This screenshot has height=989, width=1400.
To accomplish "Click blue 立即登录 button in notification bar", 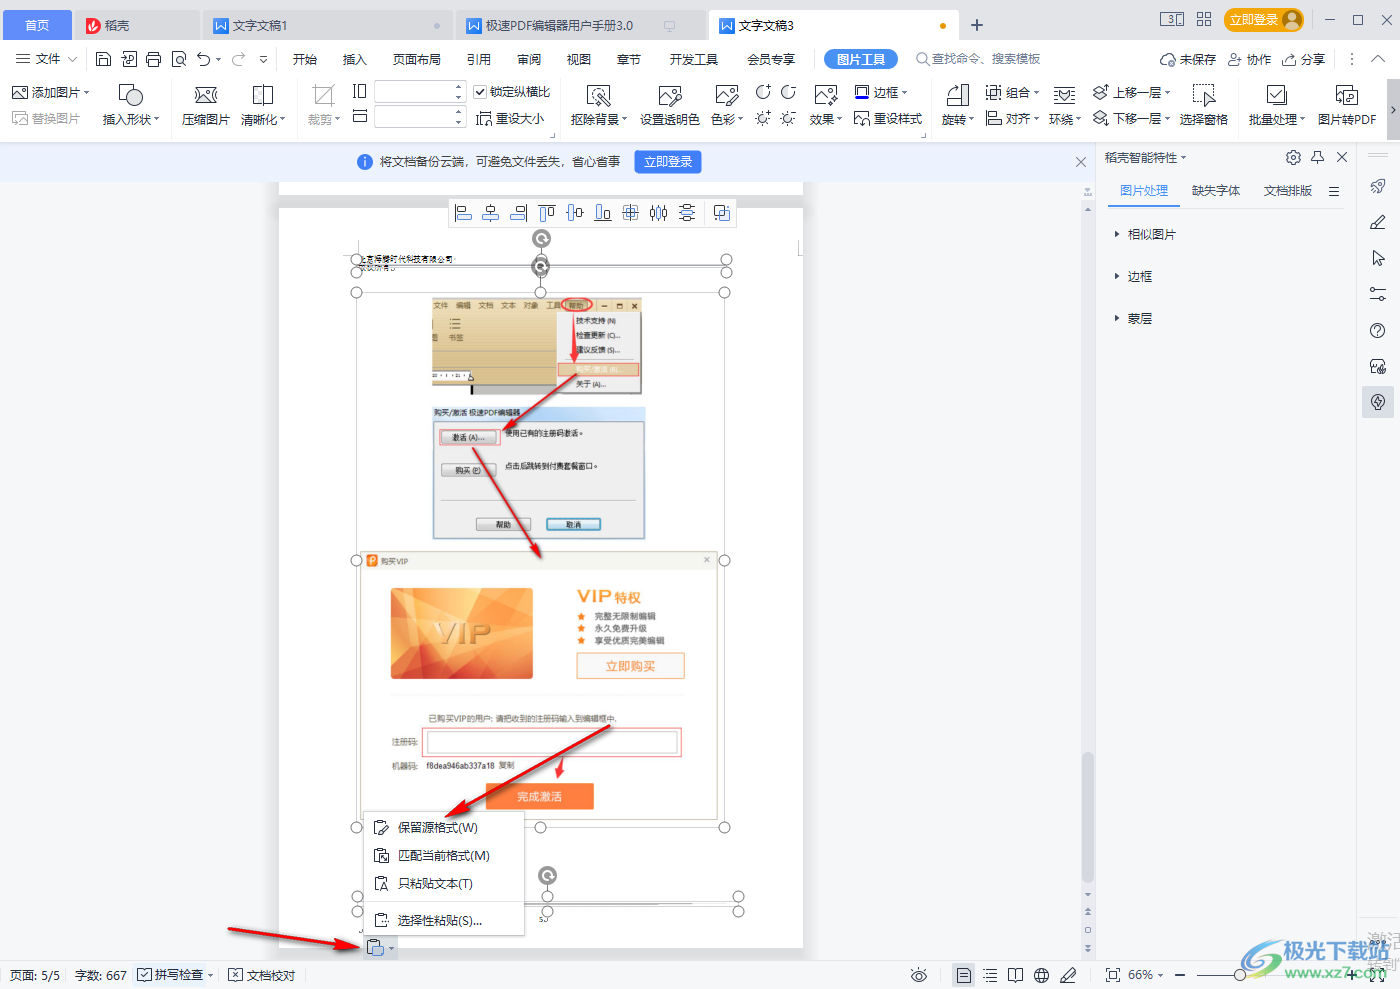I will 668,161.
